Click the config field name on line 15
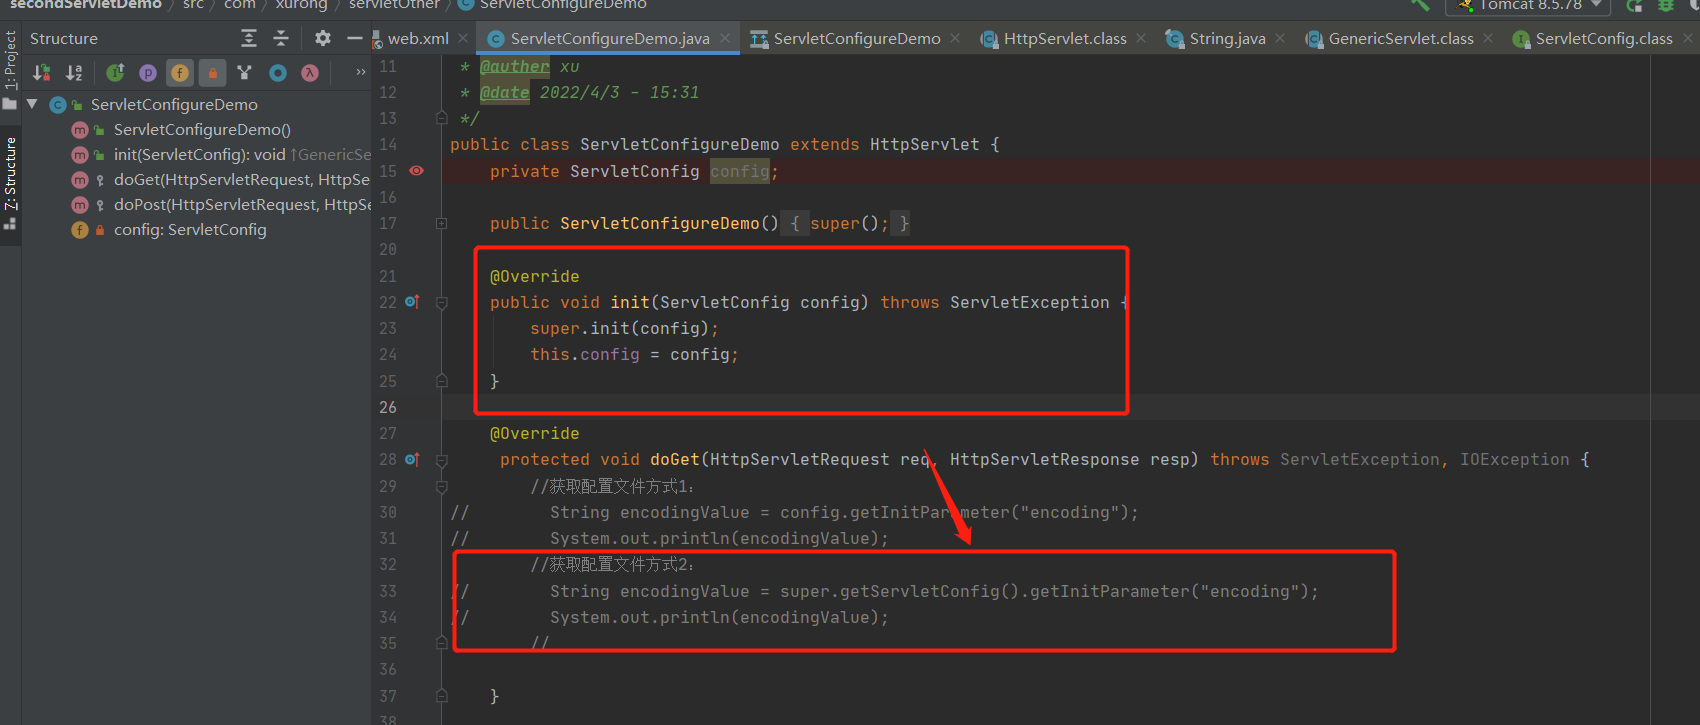1700x725 pixels. [x=740, y=171]
